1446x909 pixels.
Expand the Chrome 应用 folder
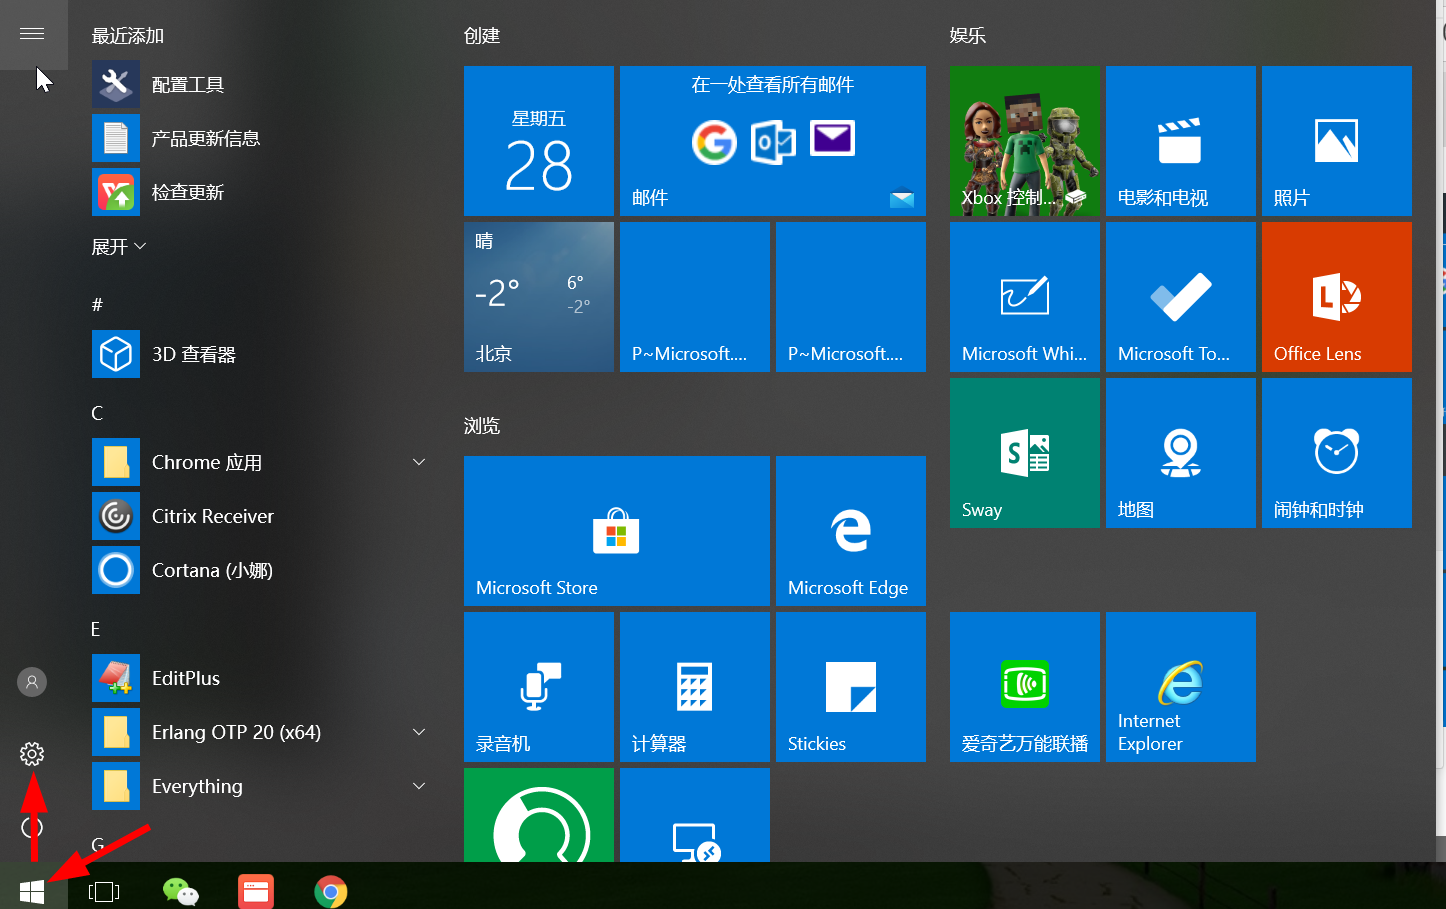pyautogui.click(x=262, y=462)
